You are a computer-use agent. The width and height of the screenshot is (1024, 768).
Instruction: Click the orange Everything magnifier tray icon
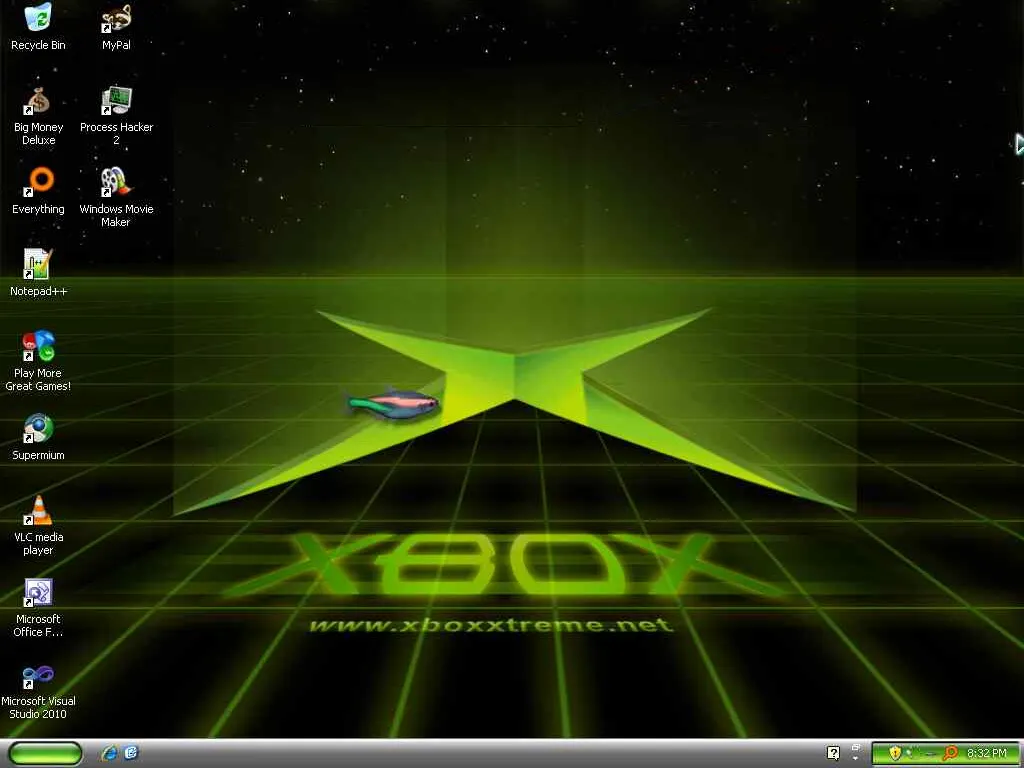point(950,753)
